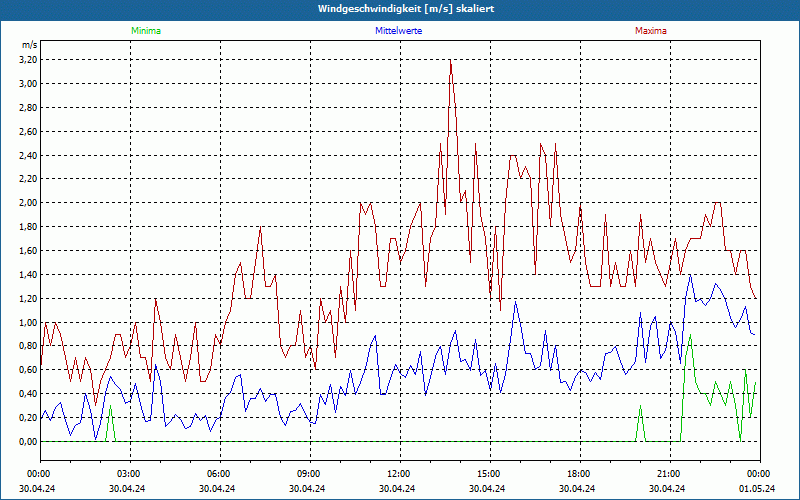Click the 00:00 label dated 30.04.24
The height and width of the screenshot is (500, 800).
click(x=37, y=474)
